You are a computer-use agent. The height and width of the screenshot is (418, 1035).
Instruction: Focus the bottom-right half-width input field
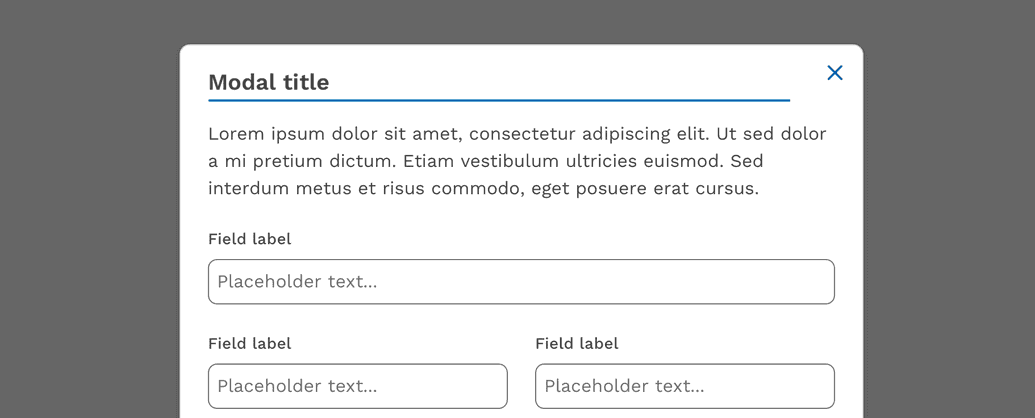pos(684,386)
